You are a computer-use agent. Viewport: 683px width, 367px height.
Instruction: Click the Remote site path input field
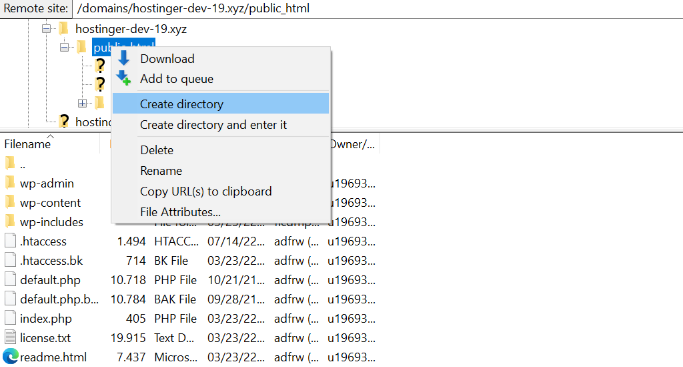[377, 8]
